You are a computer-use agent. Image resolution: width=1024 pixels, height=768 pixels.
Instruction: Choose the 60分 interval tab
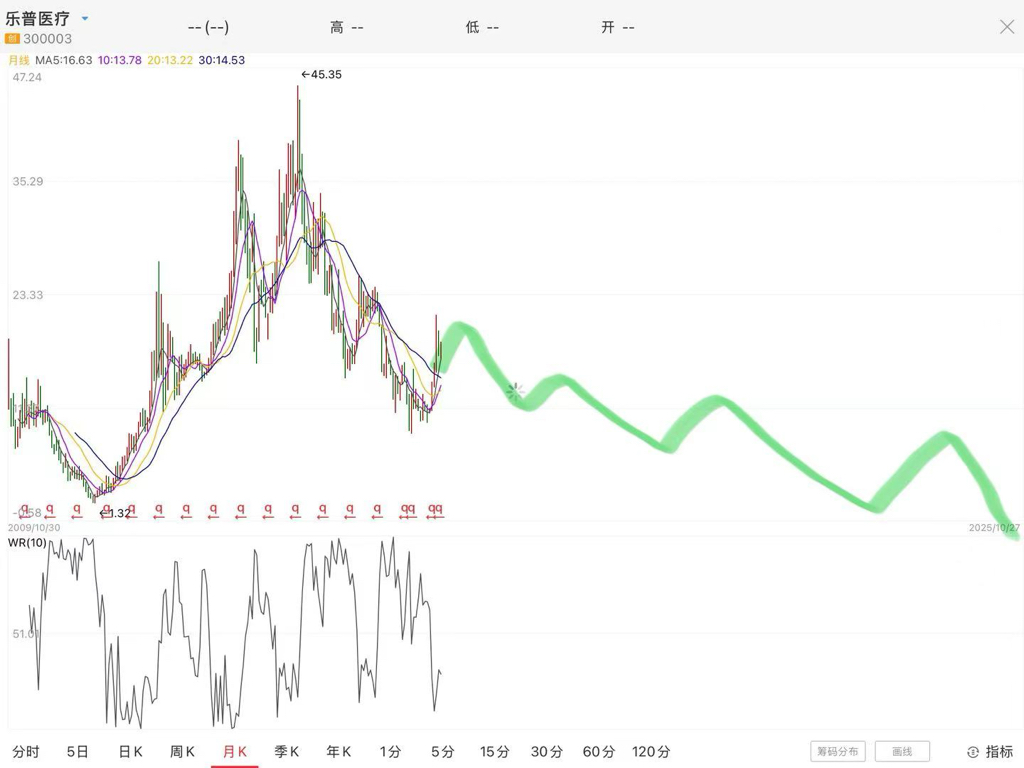pos(599,752)
